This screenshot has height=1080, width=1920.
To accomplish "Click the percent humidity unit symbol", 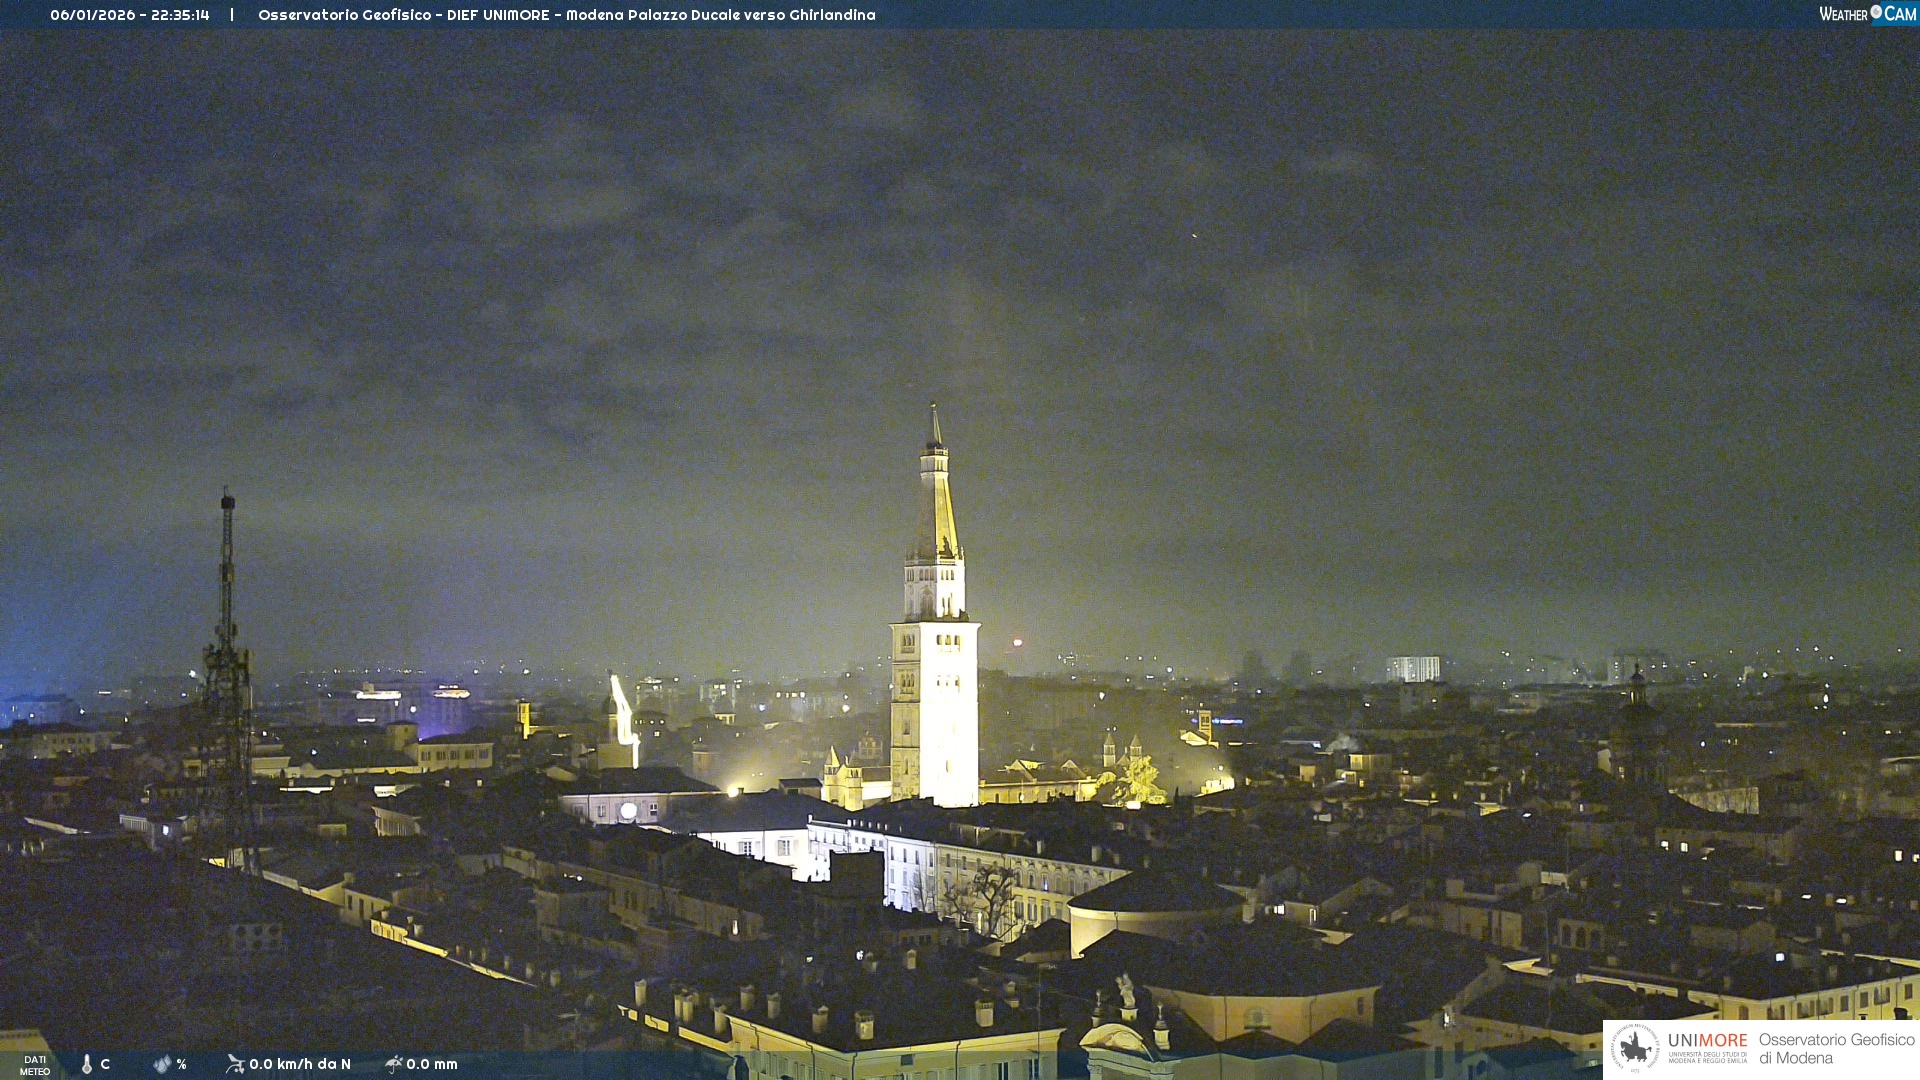I will (182, 1064).
